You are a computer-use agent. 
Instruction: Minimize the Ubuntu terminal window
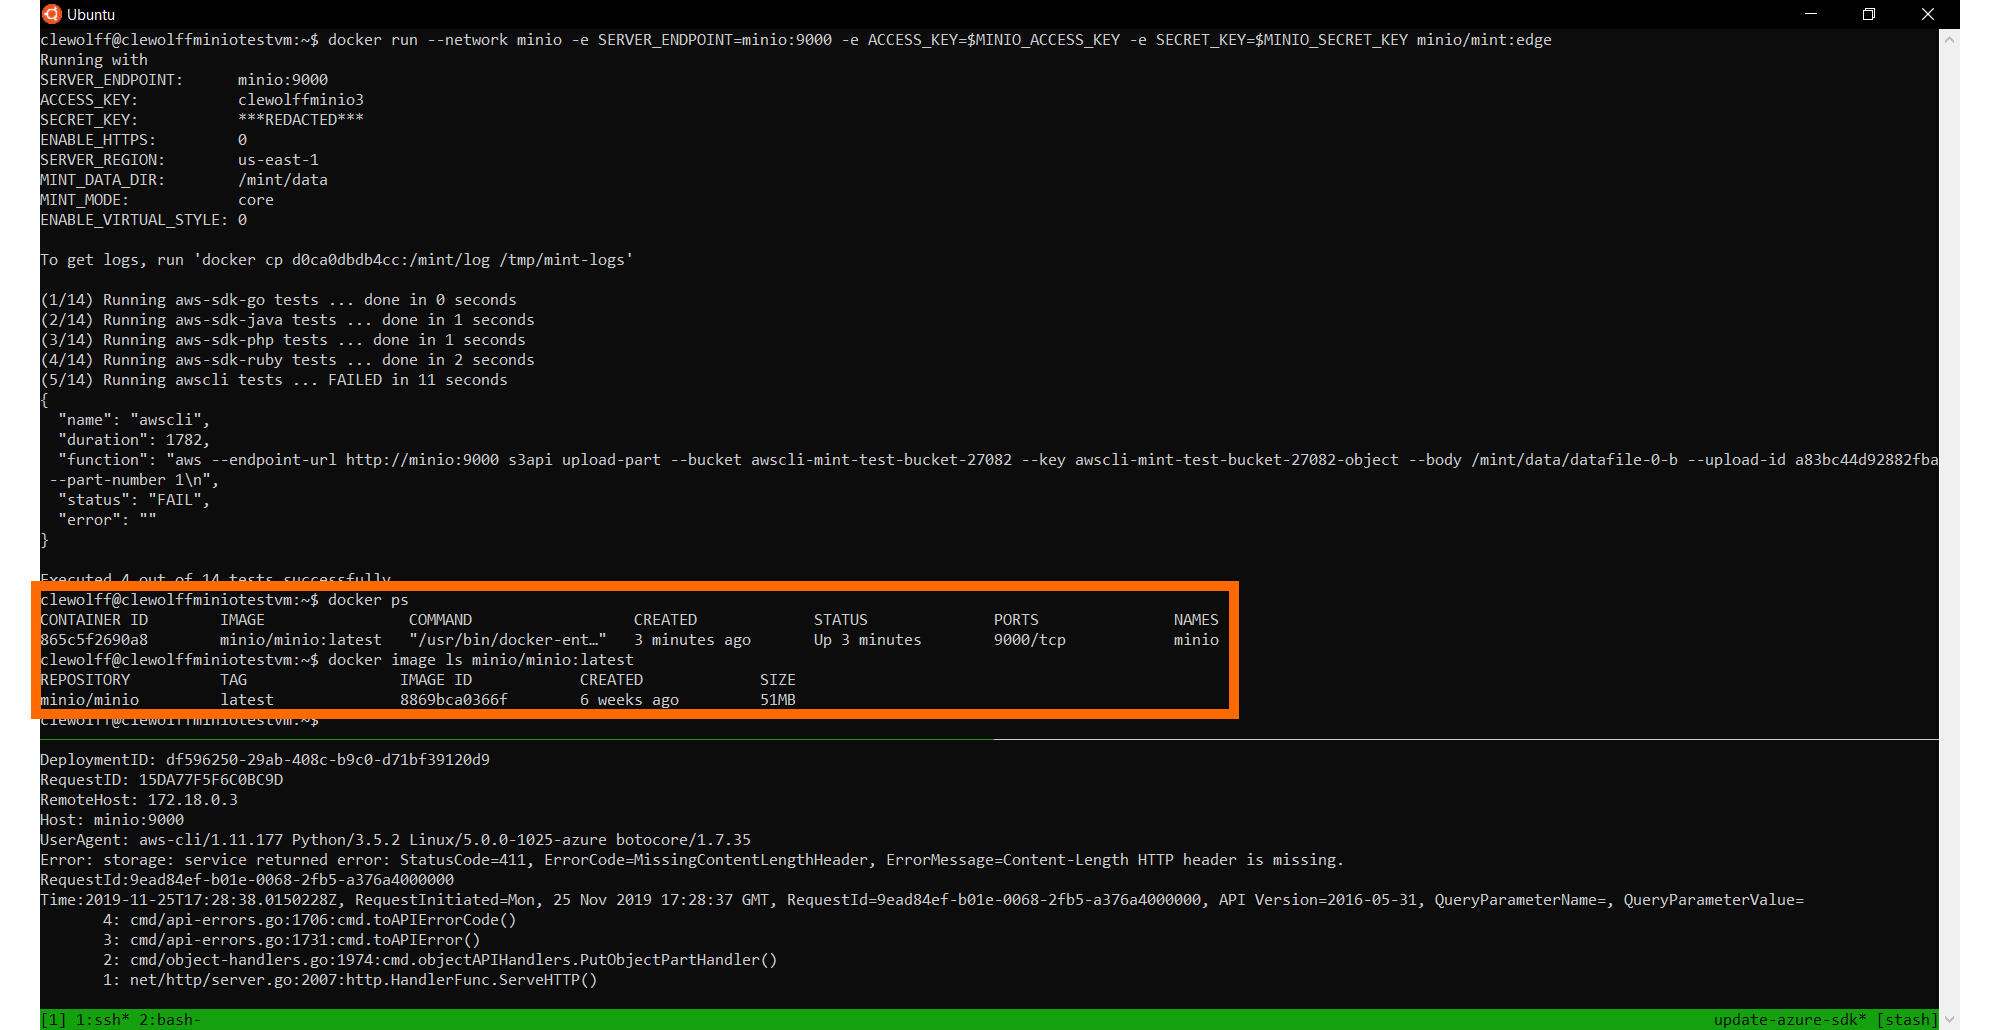(1810, 14)
